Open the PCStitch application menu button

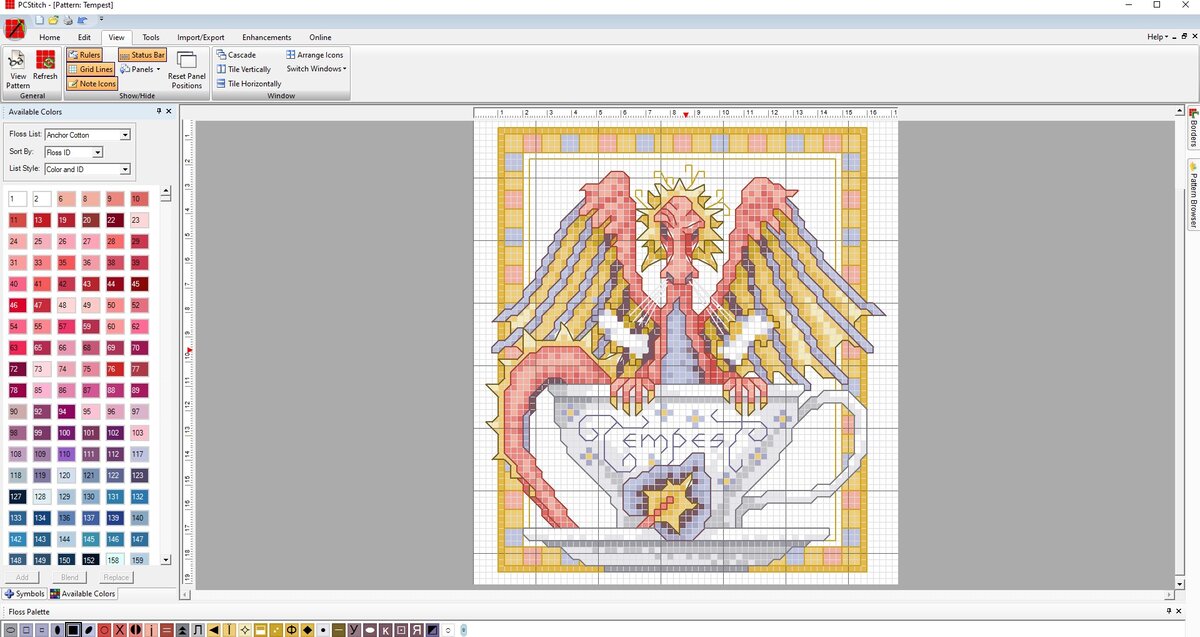coord(15,27)
